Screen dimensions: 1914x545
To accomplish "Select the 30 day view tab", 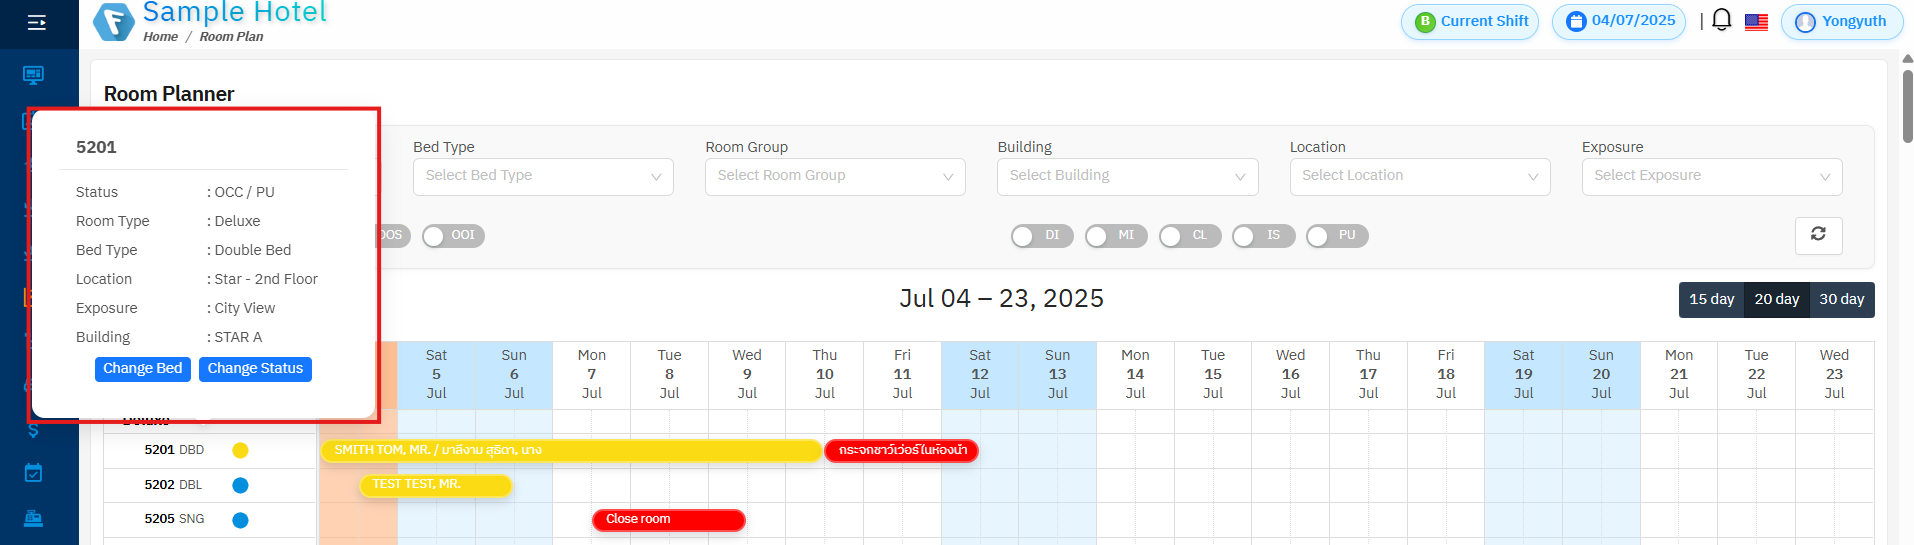I will (x=1841, y=299).
